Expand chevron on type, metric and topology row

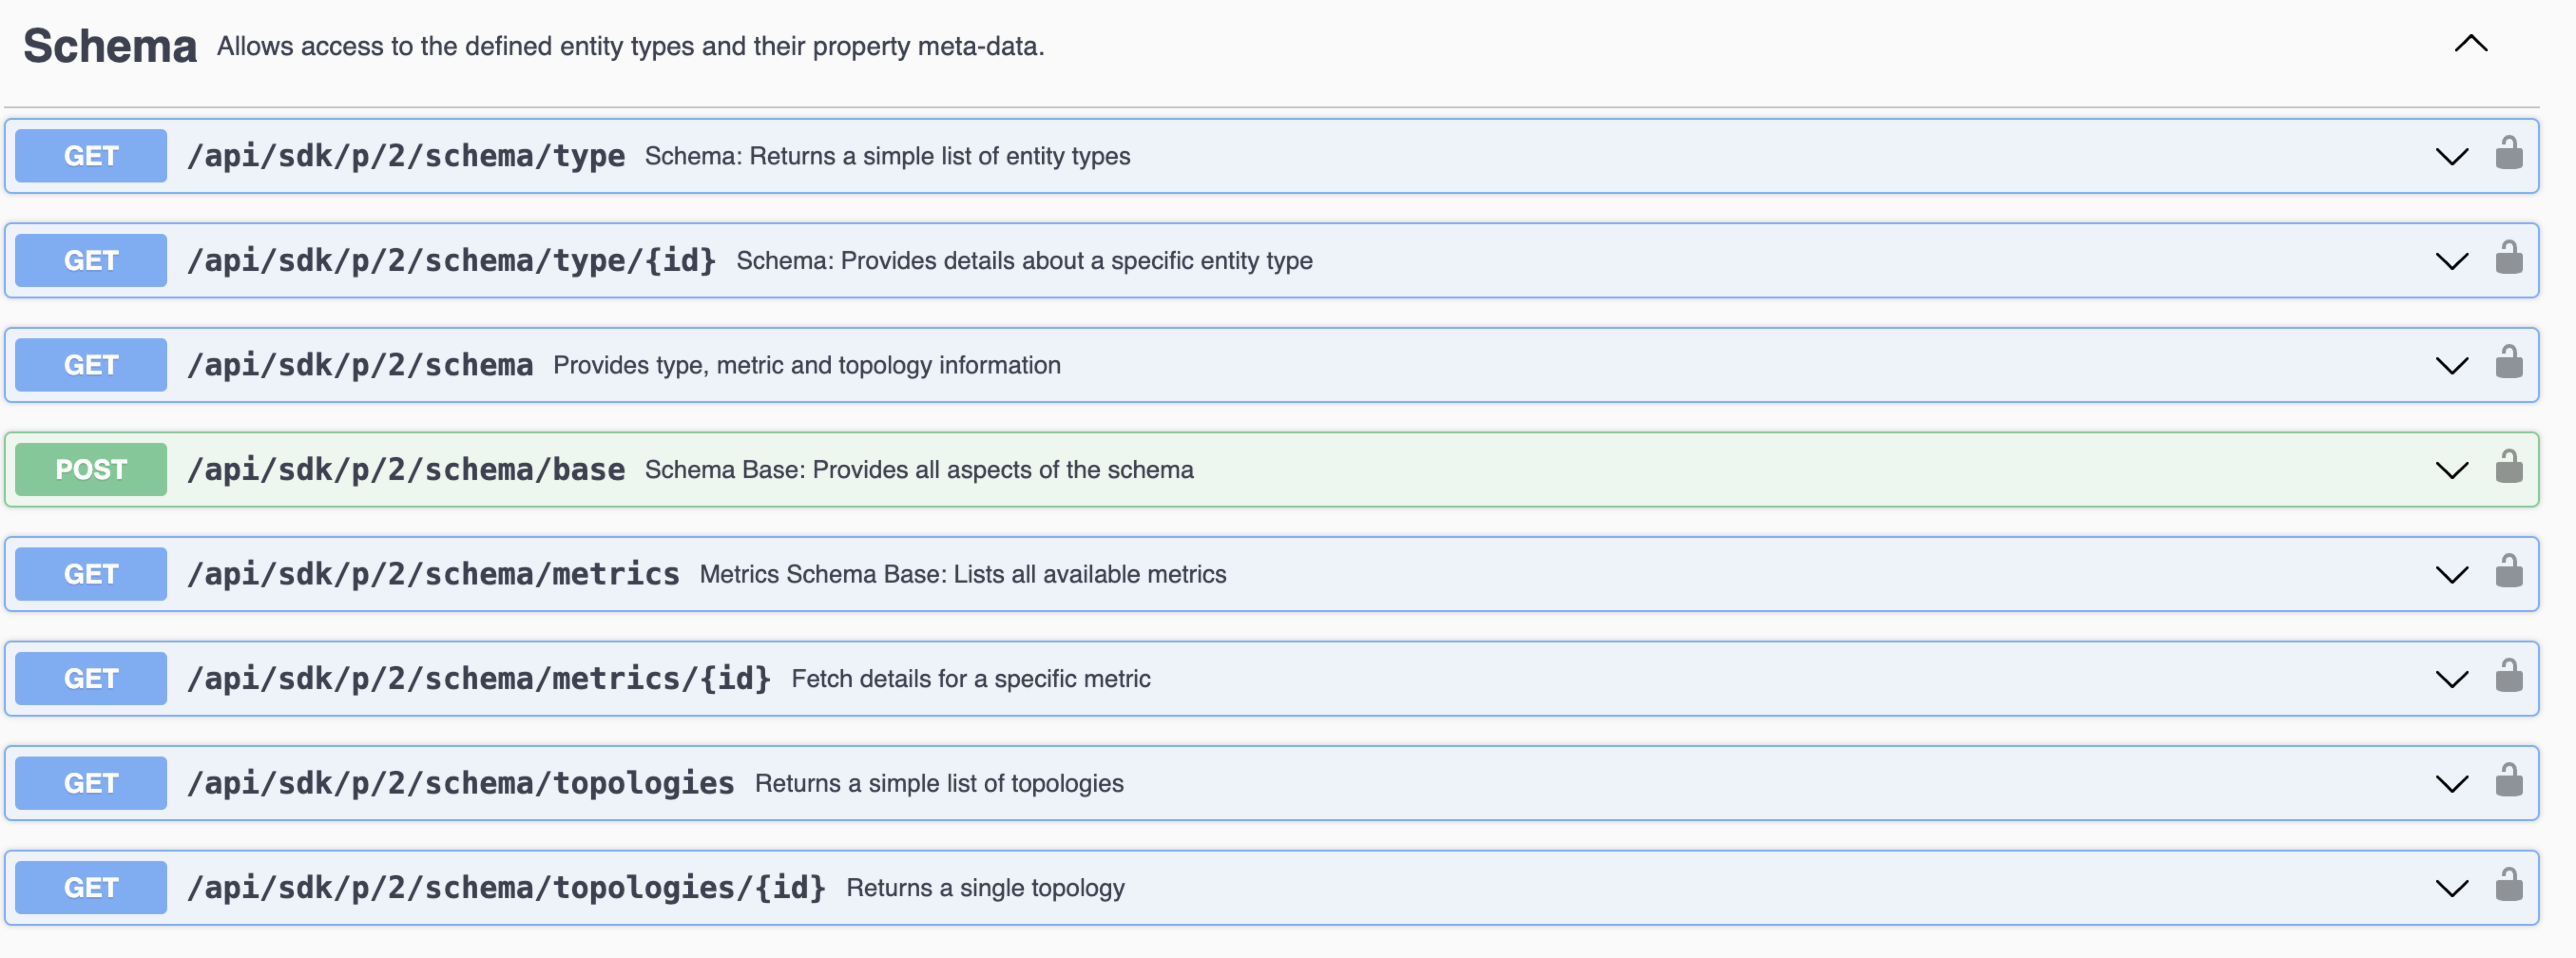pos(2451,366)
